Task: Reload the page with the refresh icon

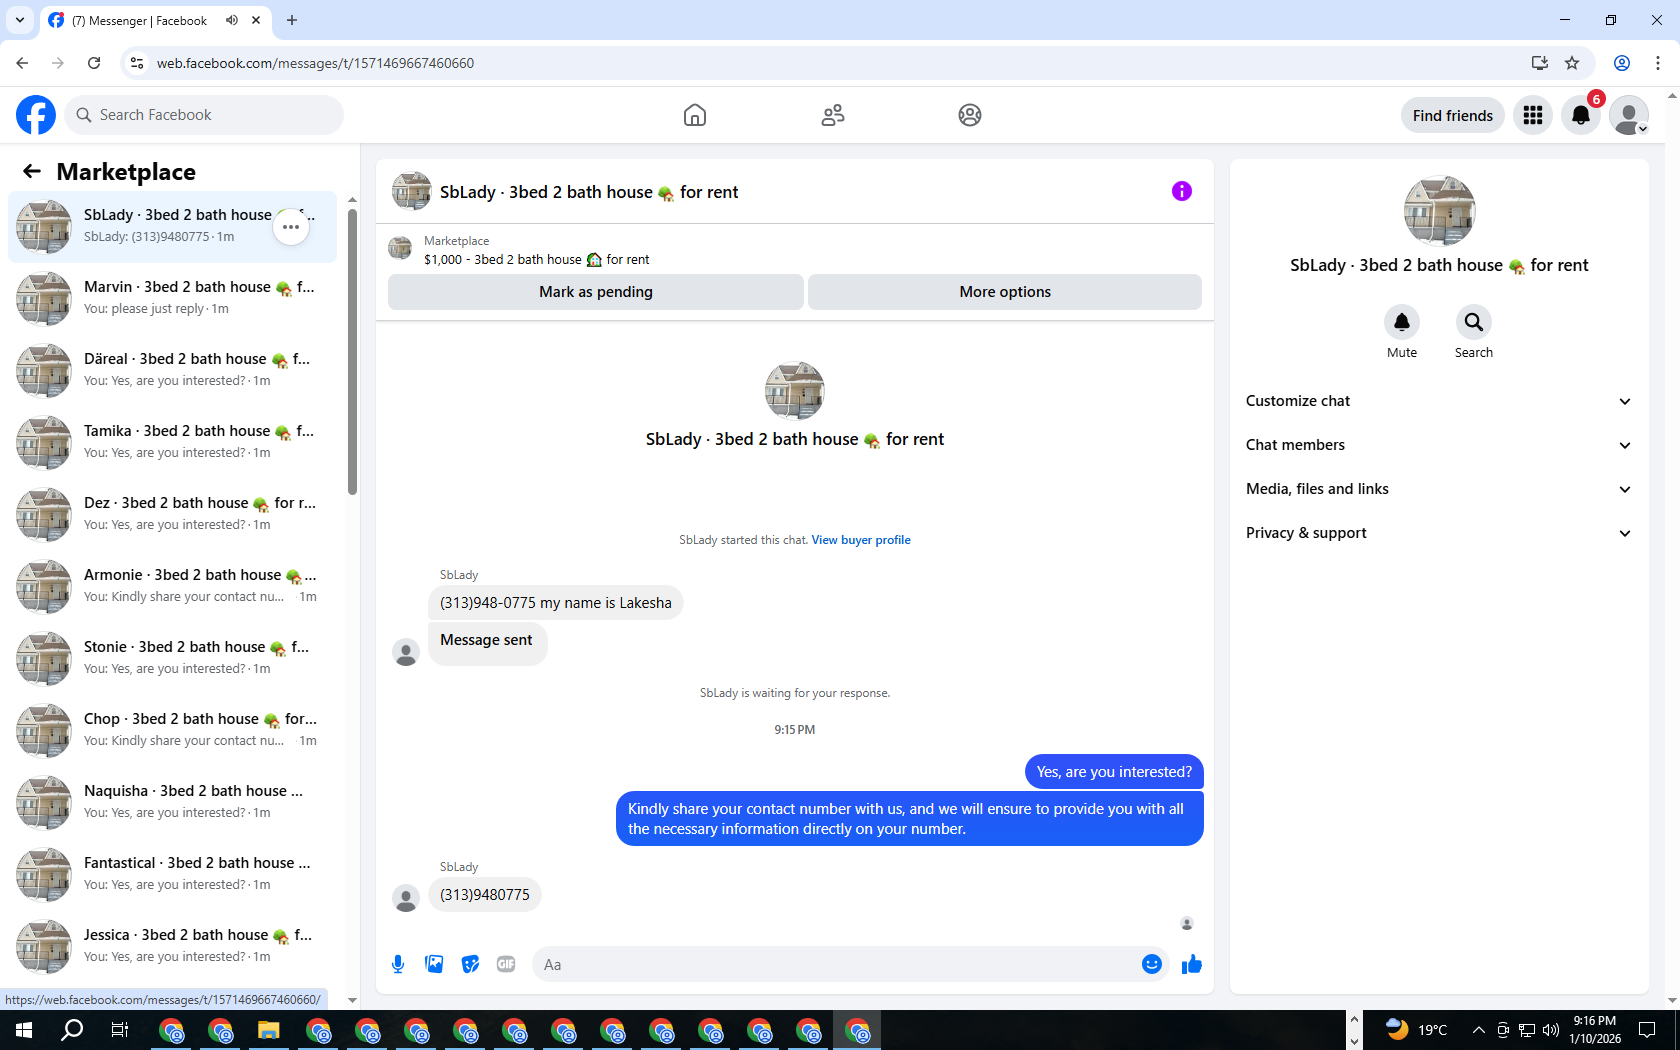Action: (94, 63)
